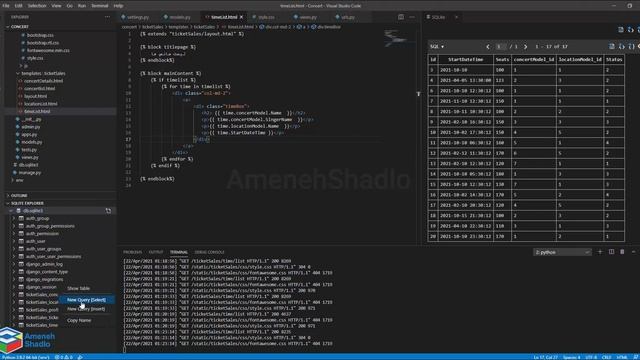Open locationList.html in explorer

[x=40, y=104]
